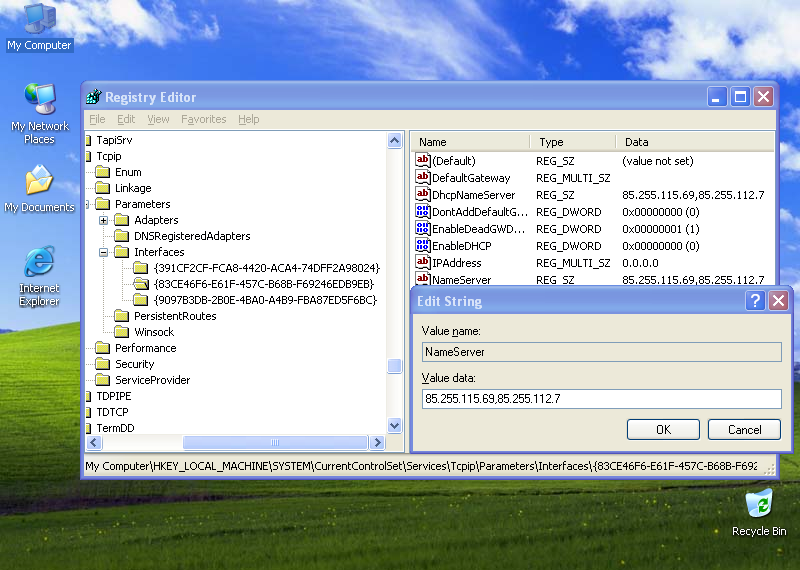Image resolution: width=800 pixels, height=570 pixels.
Task: Select the TDPIPE key
Action: 114,396
